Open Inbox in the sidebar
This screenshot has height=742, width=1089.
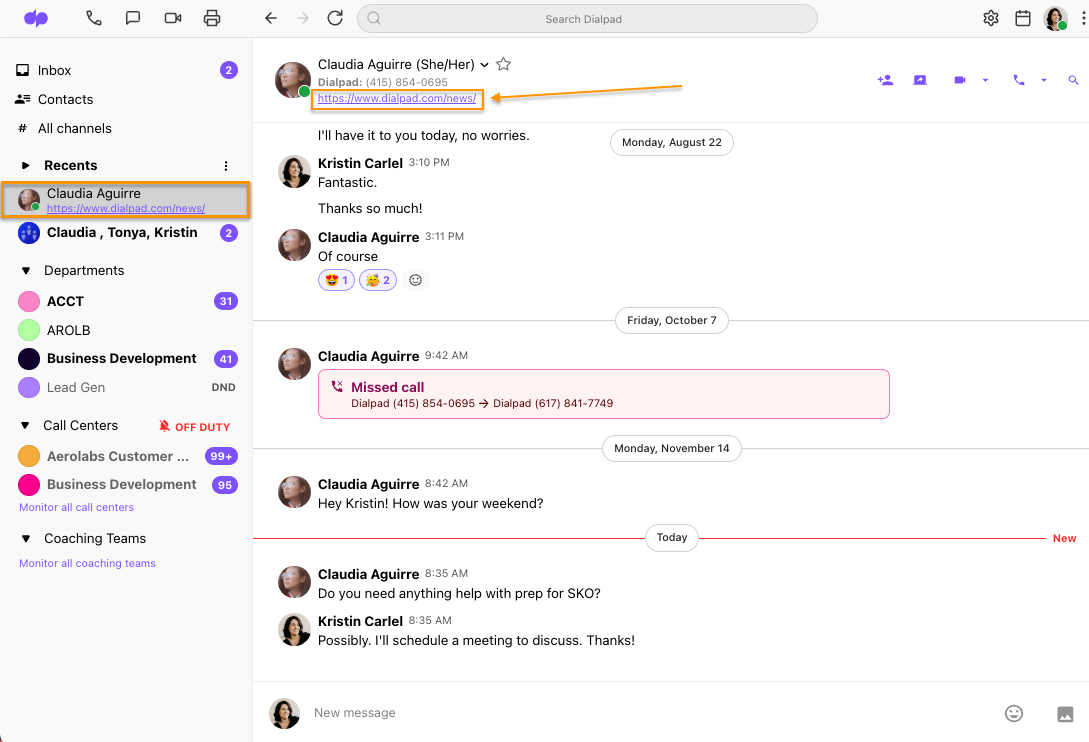click(126, 70)
